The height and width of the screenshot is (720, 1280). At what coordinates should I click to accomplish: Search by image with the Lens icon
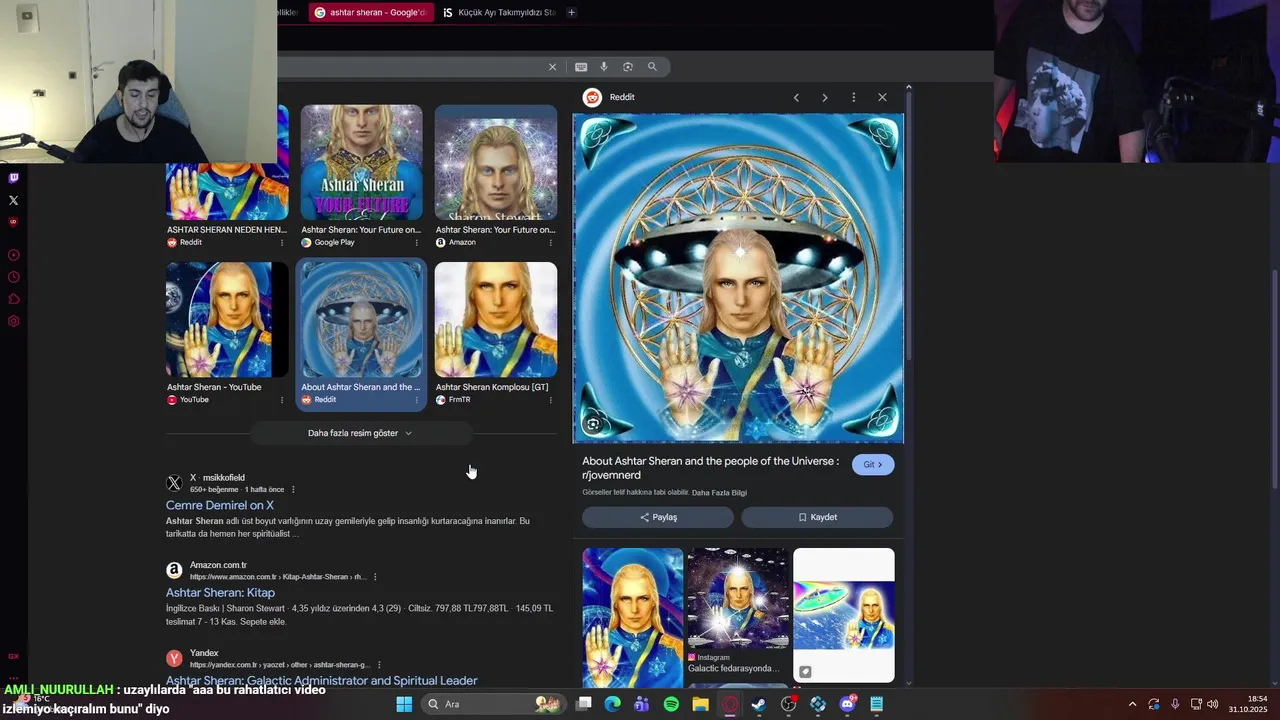[628, 67]
